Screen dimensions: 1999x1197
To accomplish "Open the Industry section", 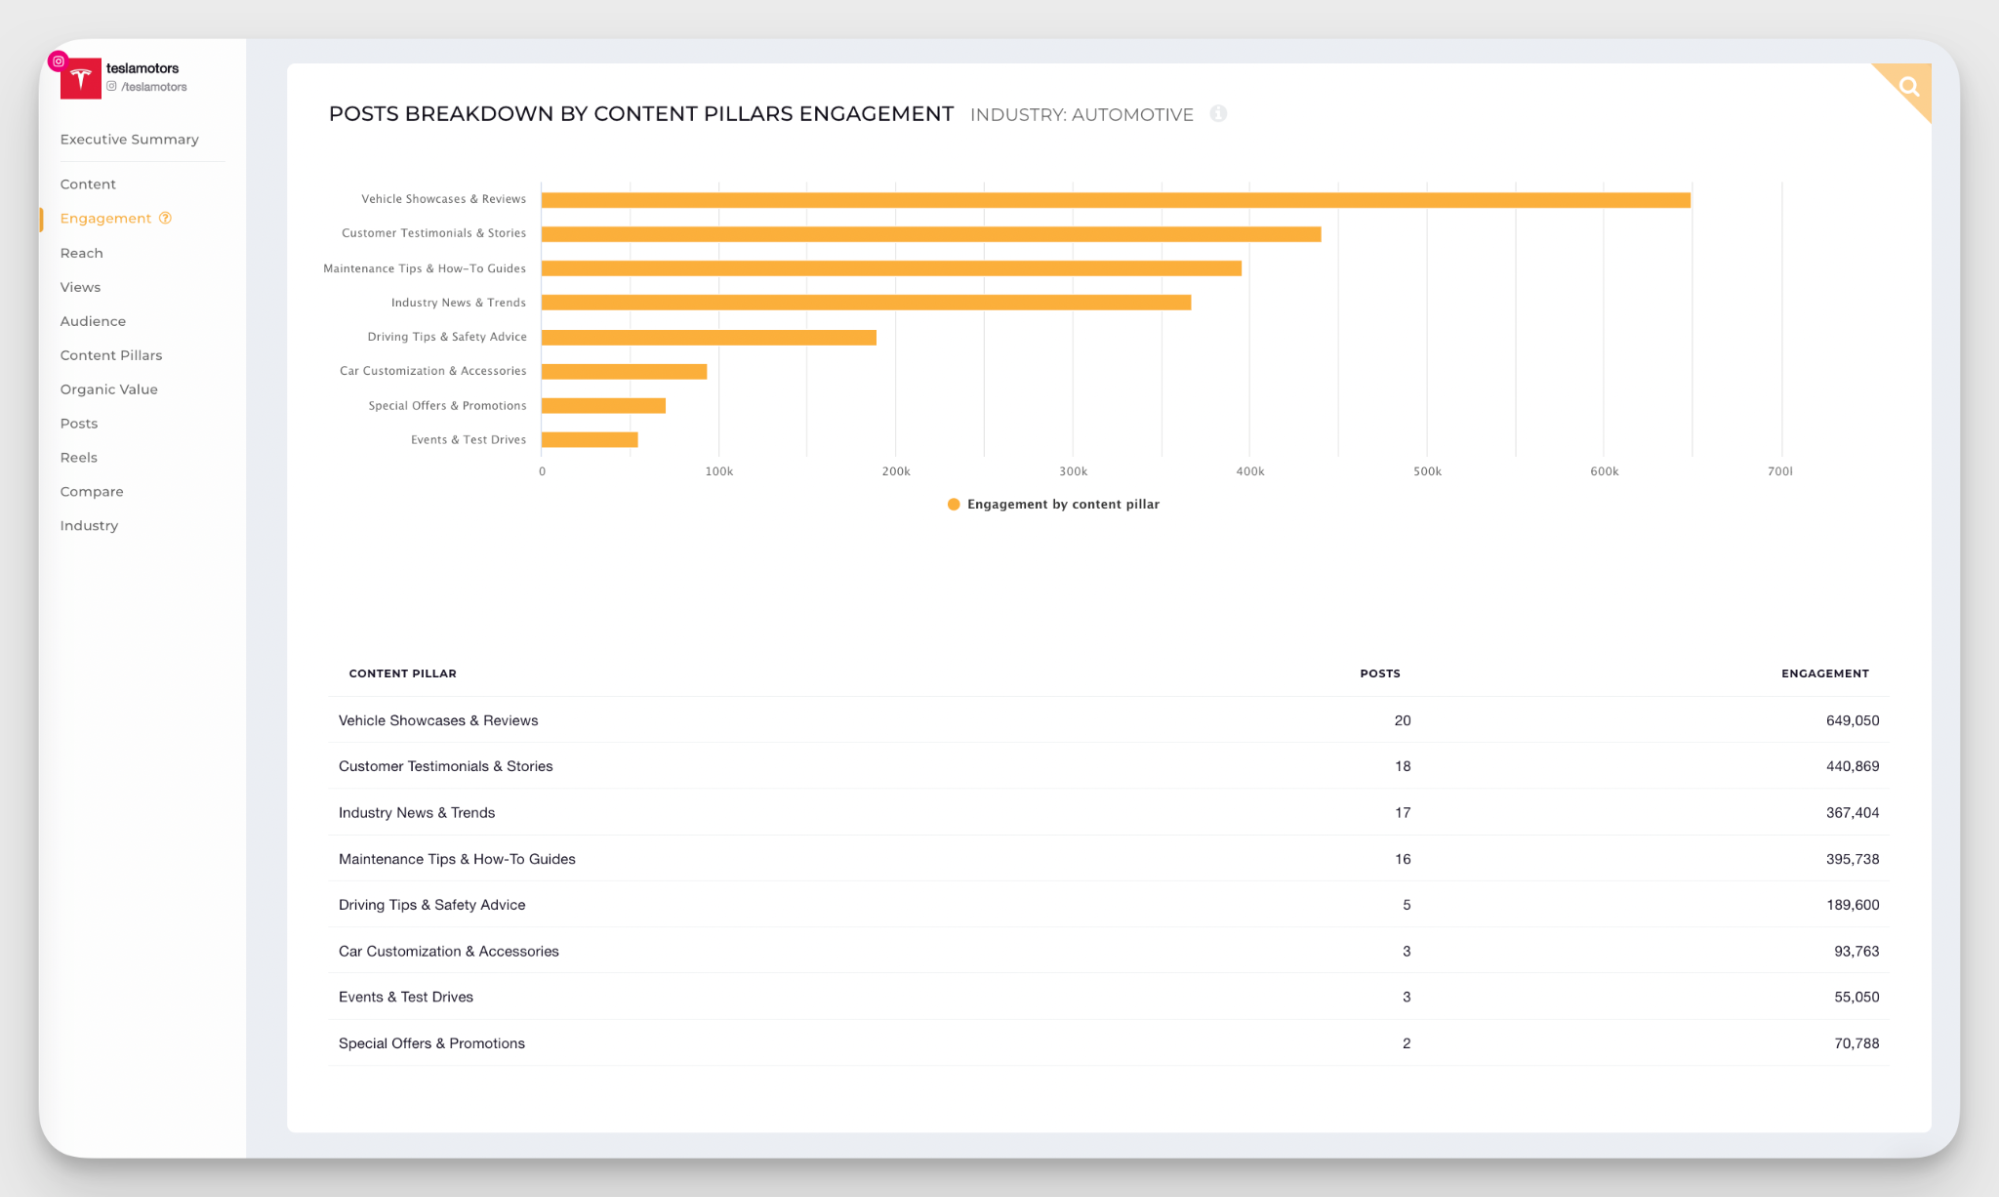I will pos(89,525).
